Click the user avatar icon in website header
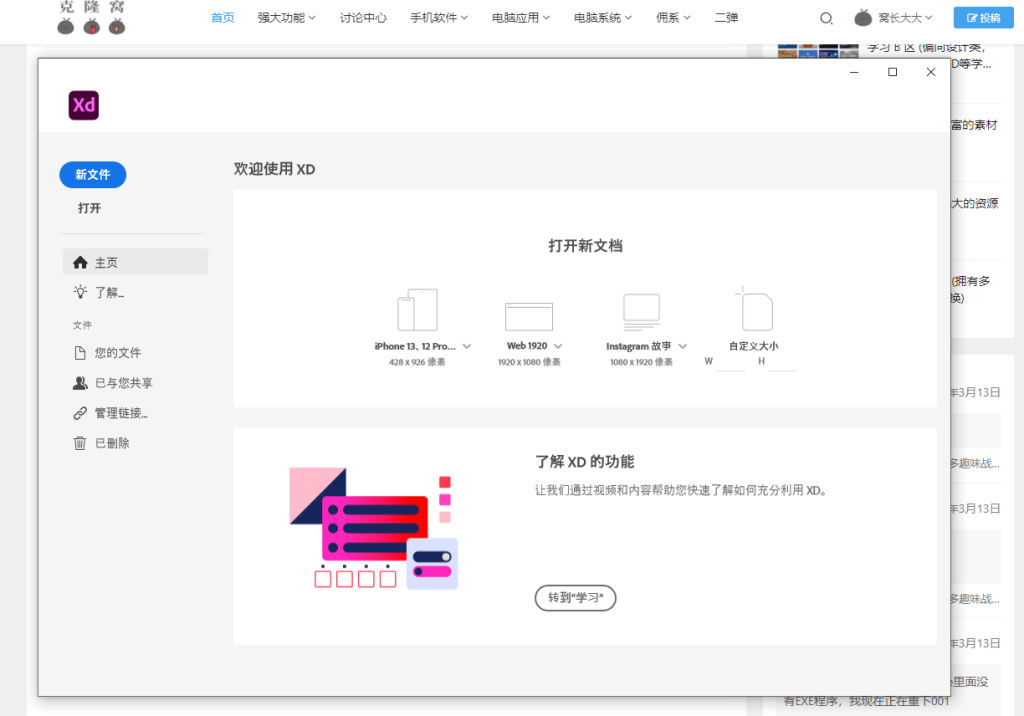Image resolution: width=1024 pixels, height=716 pixels. click(x=863, y=18)
